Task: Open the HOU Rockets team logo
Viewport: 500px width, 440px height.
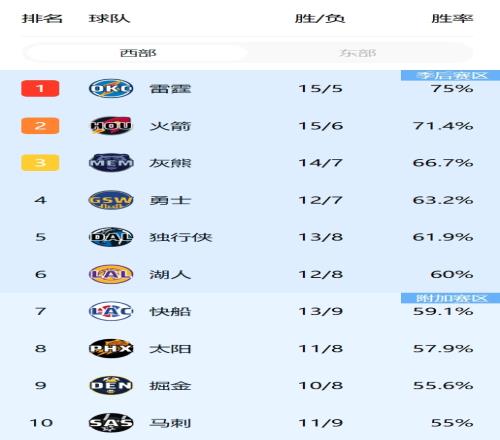Action: coord(111,126)
